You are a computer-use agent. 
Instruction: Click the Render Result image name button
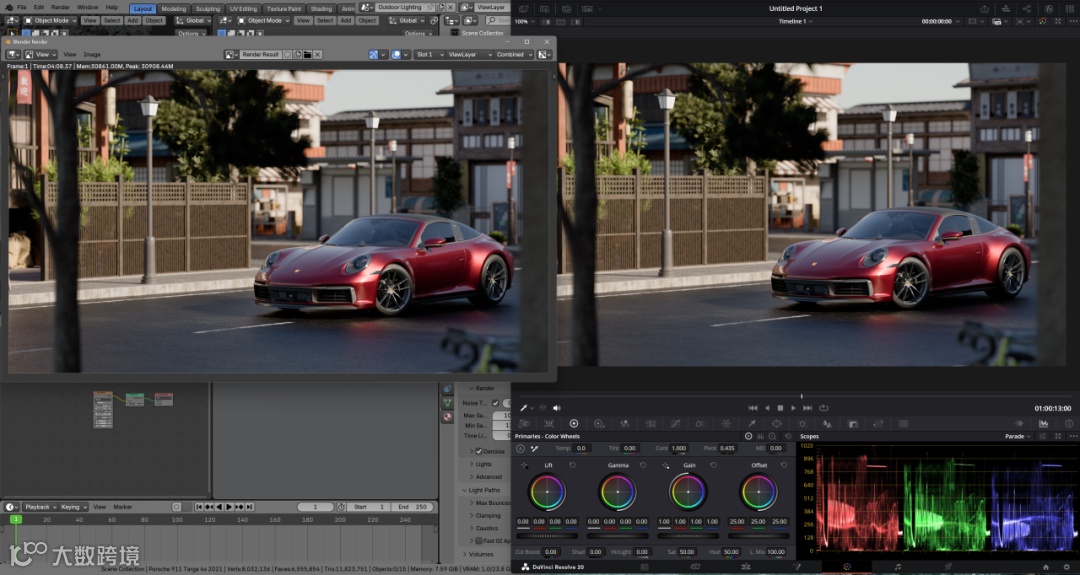click(x=261, y=54)
